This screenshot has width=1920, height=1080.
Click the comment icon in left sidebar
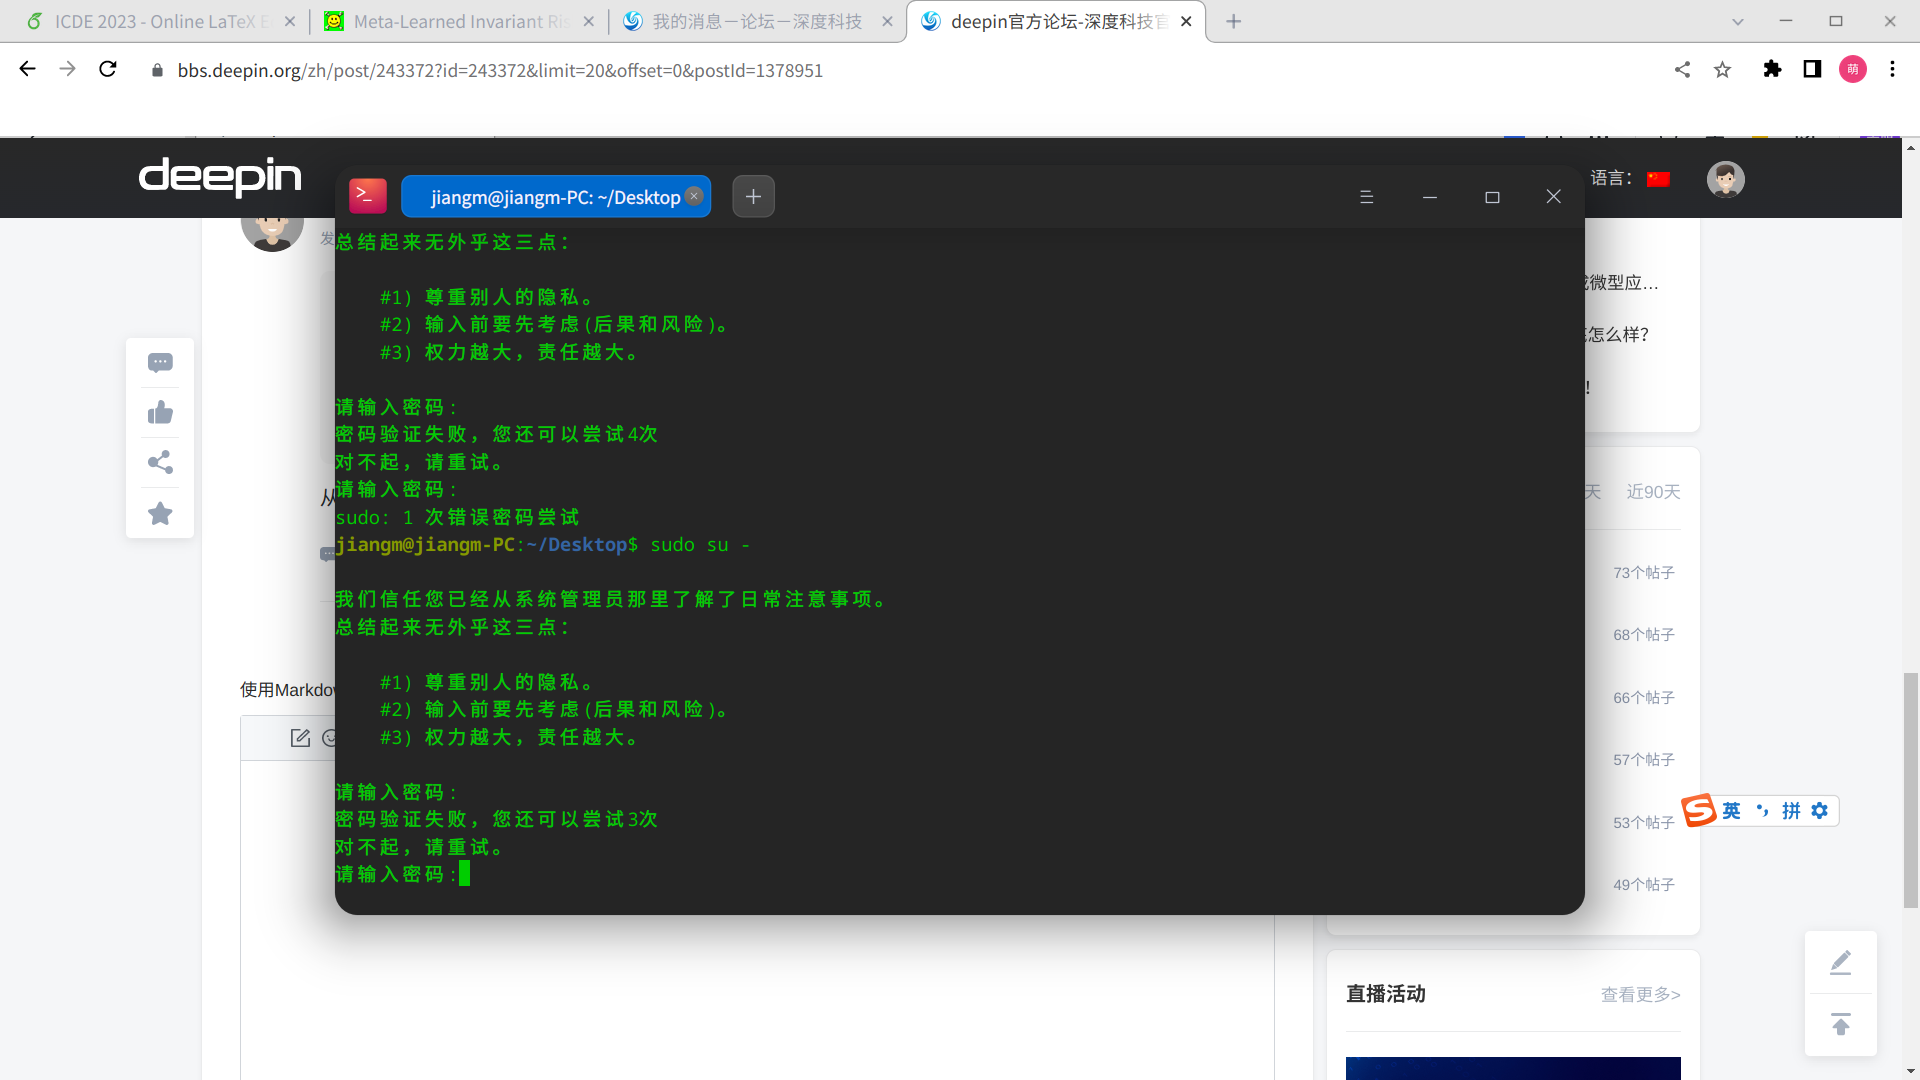pos(160,363)
